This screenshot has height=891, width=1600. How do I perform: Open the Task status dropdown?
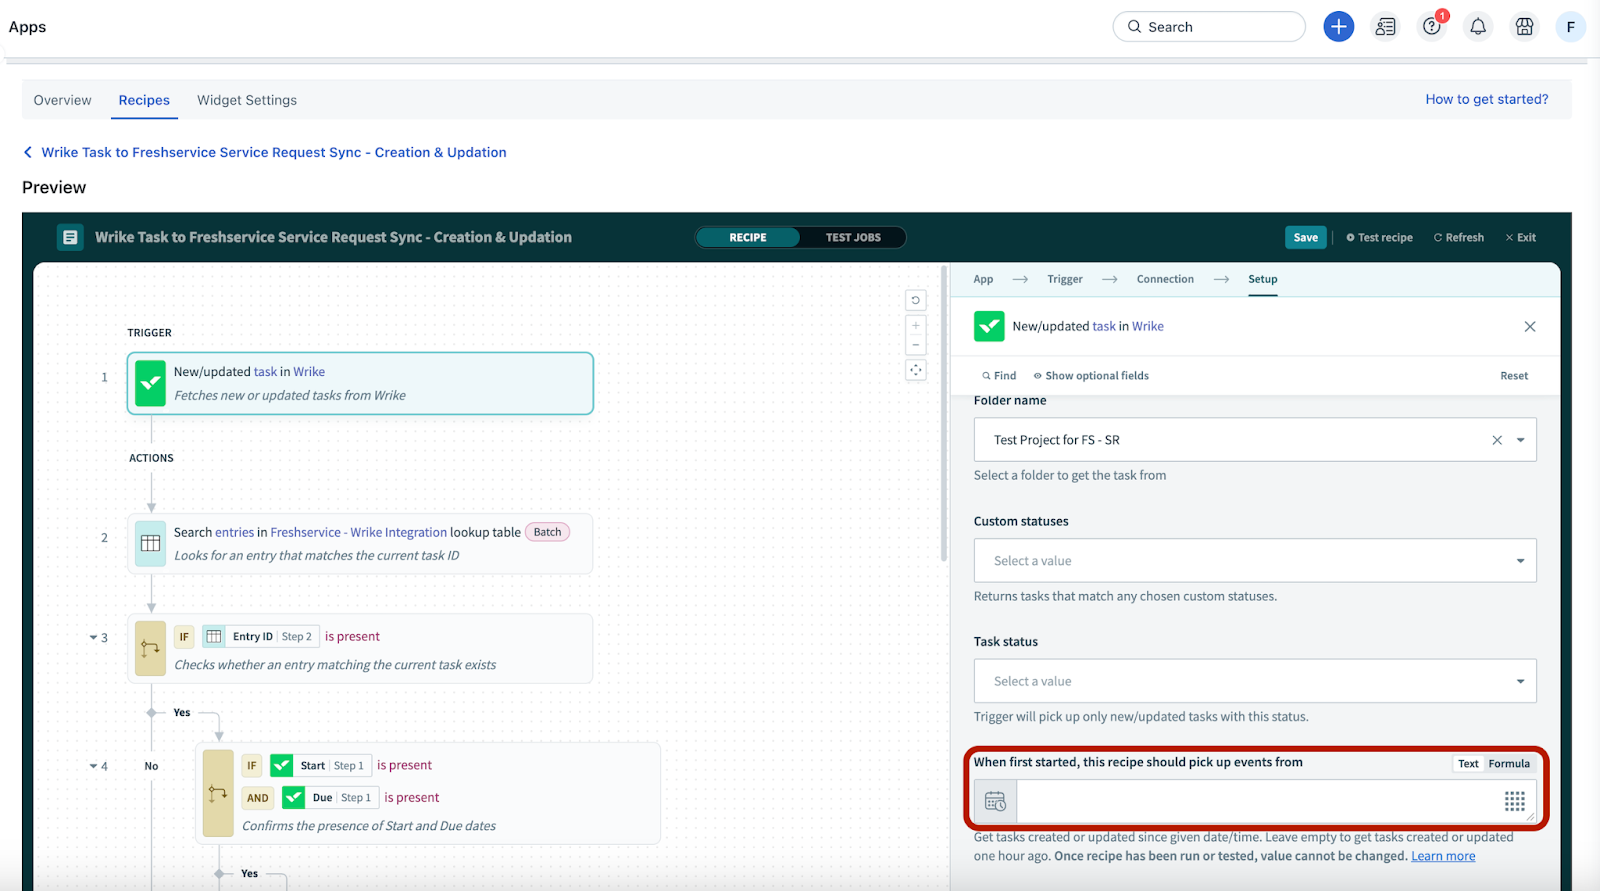1255,681
